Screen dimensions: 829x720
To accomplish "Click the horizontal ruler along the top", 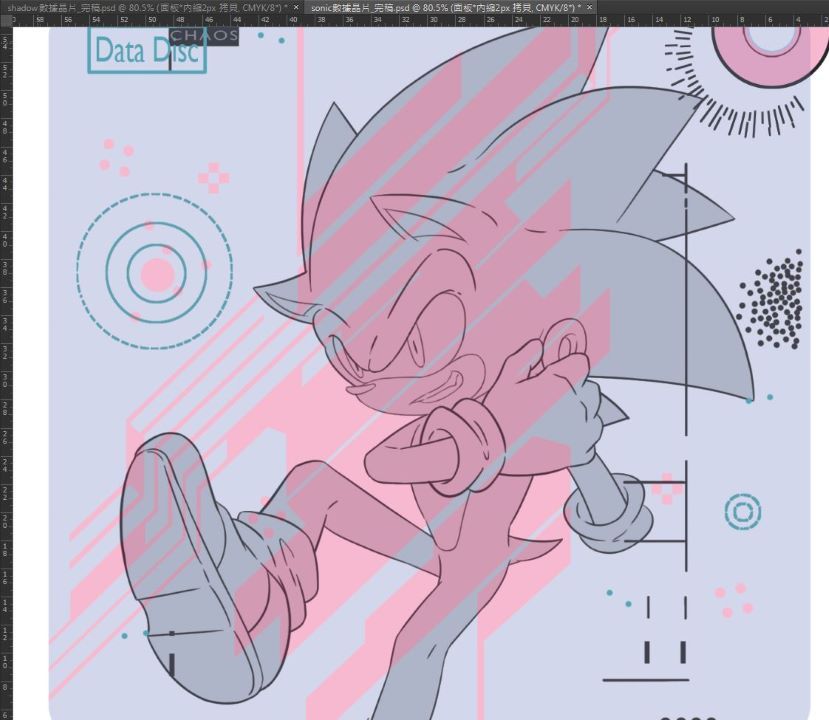I will point(420,20).
